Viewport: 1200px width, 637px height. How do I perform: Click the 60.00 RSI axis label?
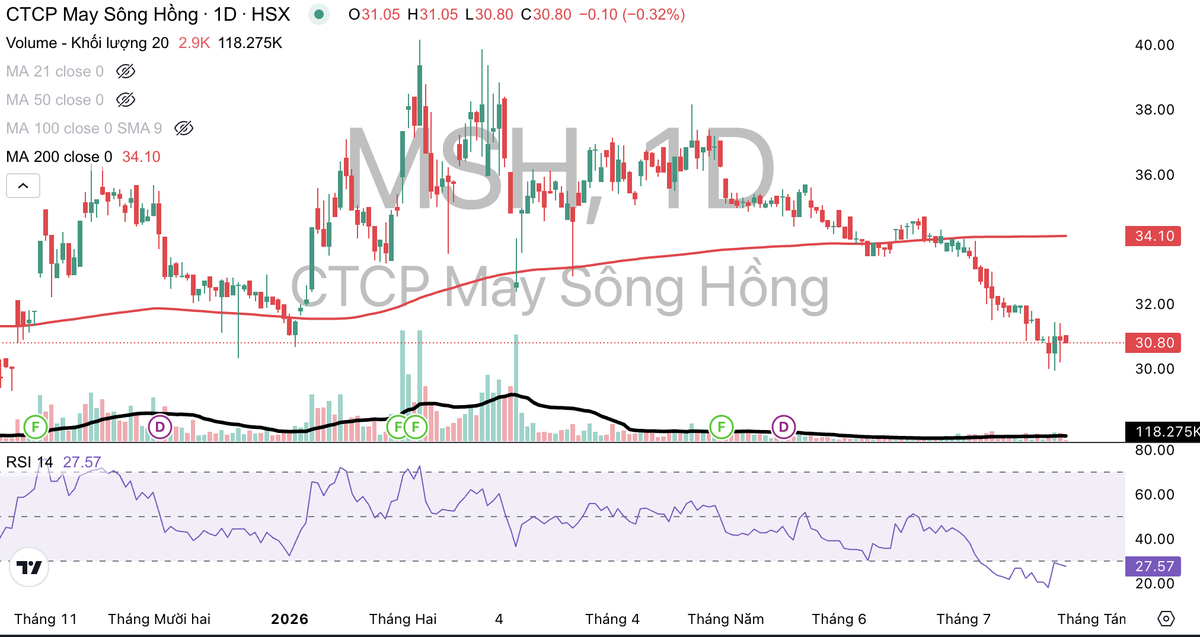pos(1153,494)
